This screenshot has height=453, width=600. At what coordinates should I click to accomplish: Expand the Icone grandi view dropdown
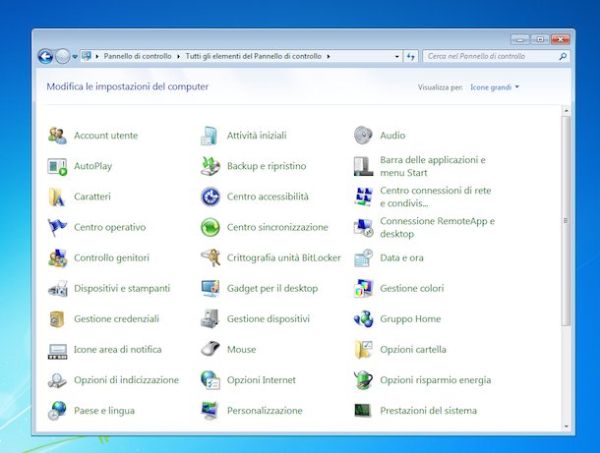tap(495, 88)
